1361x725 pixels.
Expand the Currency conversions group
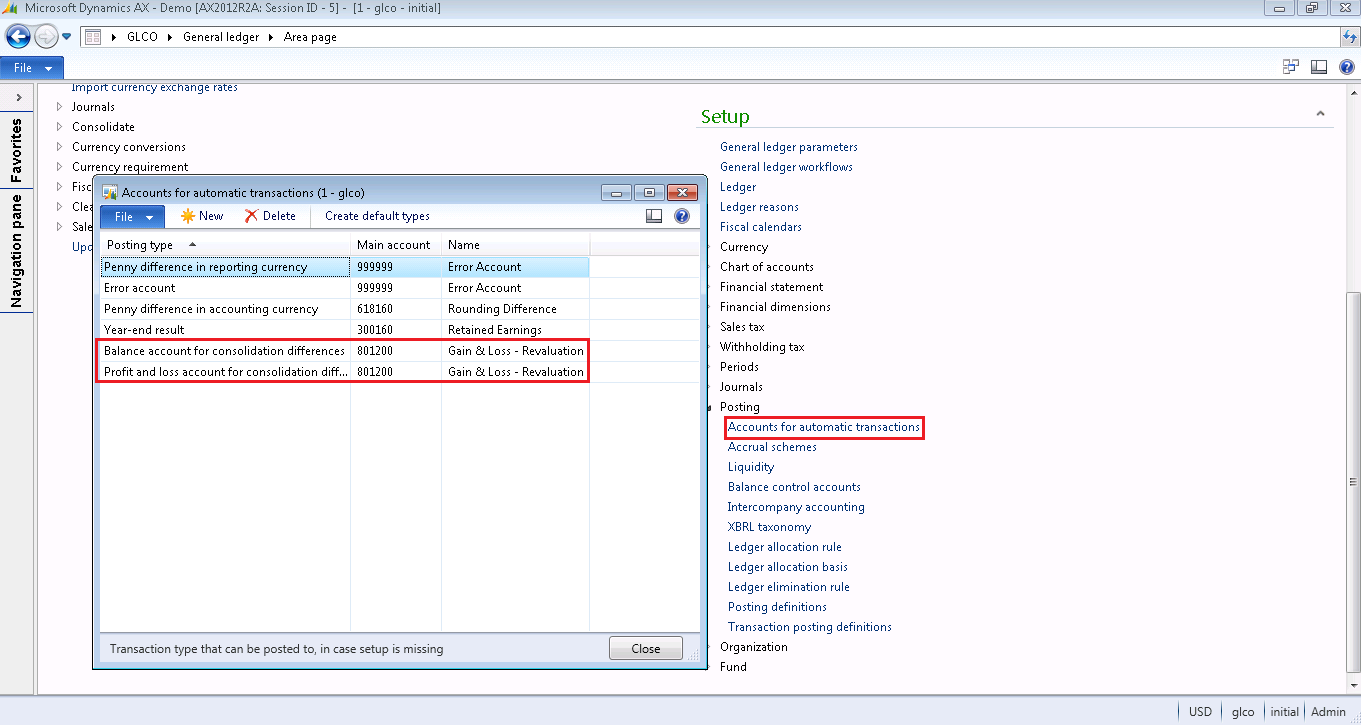(x=59, y=147)
